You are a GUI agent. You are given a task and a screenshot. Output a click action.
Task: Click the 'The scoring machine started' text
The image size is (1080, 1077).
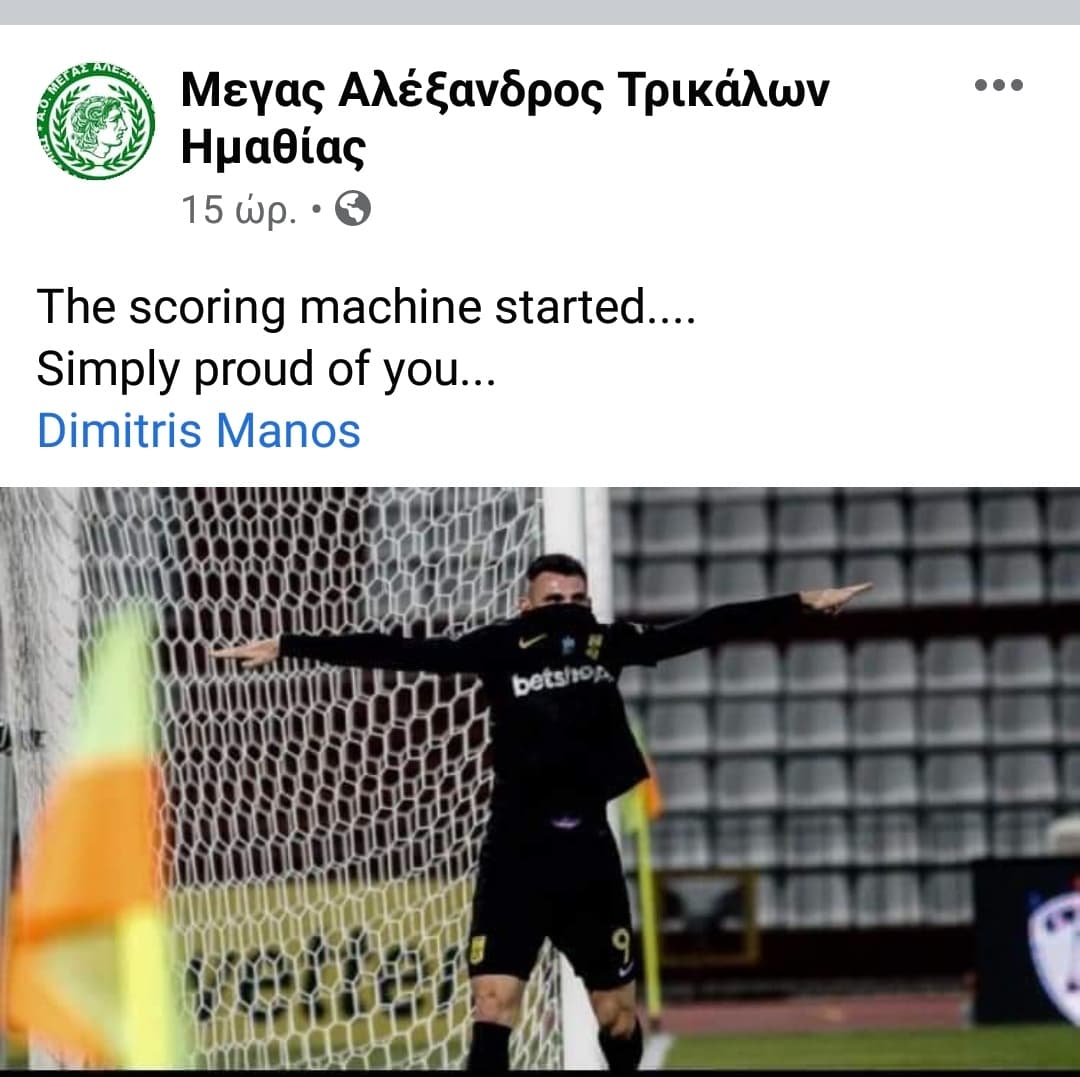point(366,306)
